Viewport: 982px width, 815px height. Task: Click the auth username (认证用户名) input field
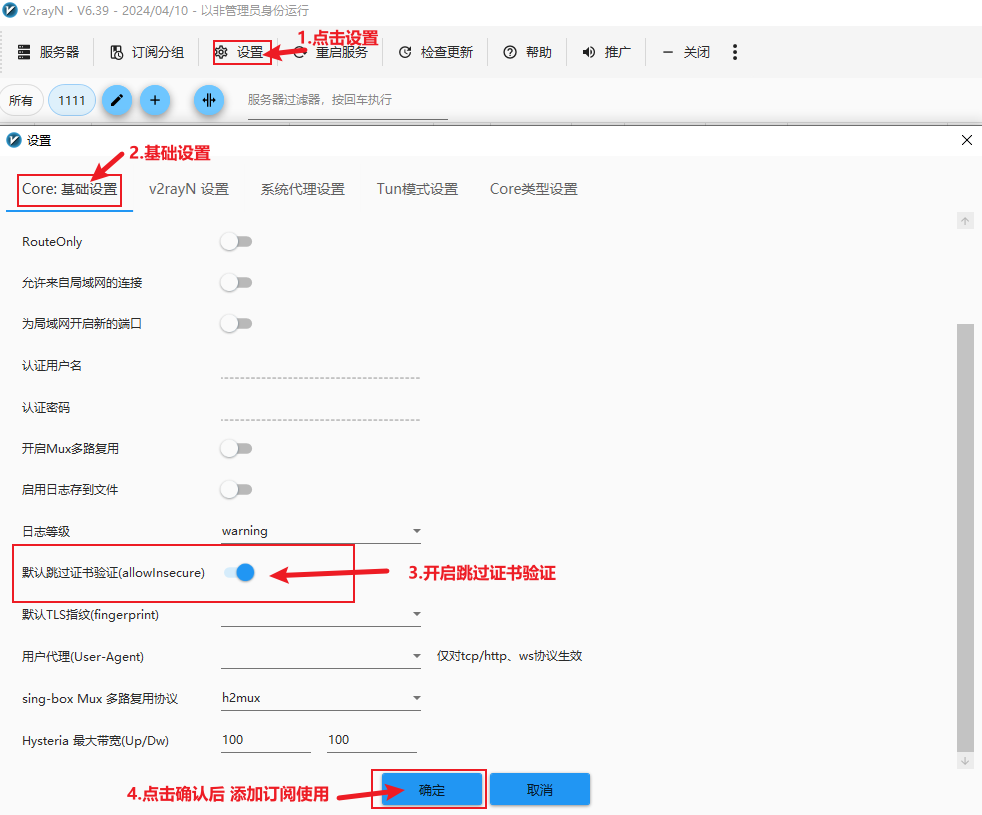[x=320, y=367]
